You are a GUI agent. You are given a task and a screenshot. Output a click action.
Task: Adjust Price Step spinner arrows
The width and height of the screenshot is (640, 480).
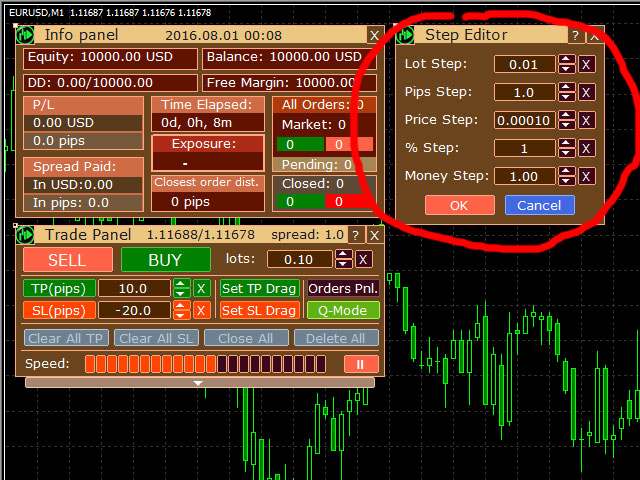pos(566,120)
